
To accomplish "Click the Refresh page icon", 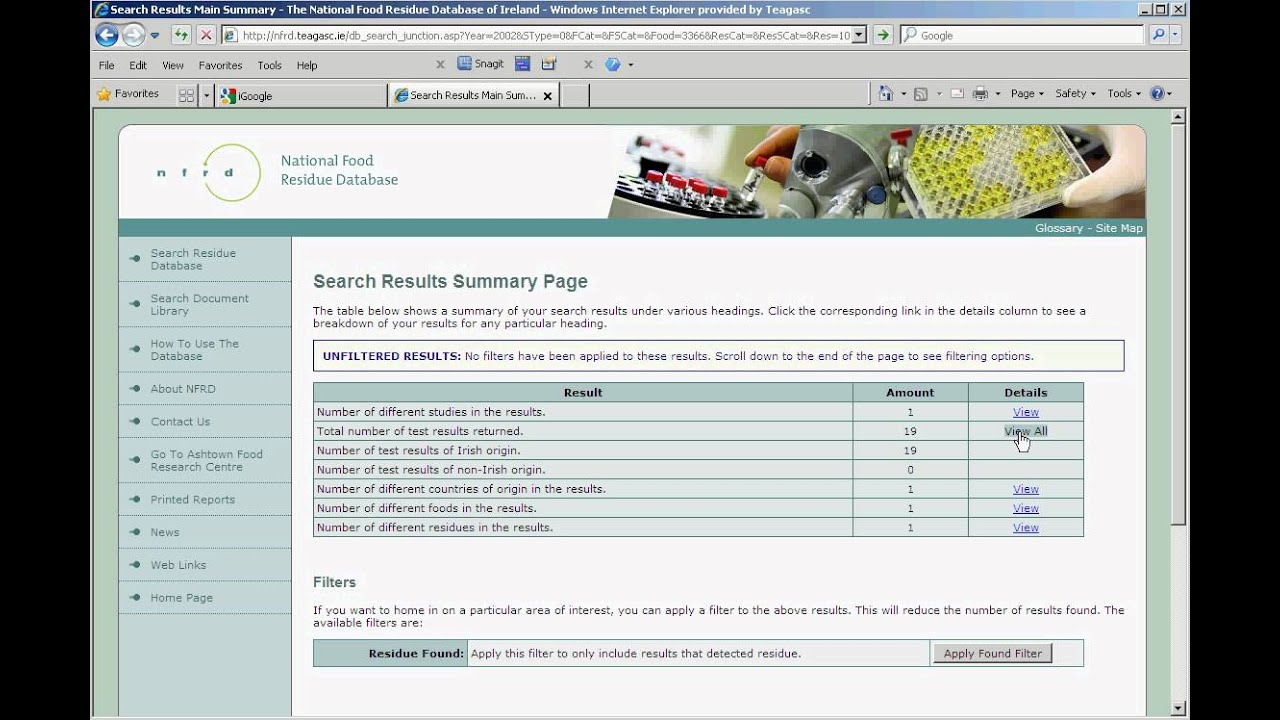I will click(181, 35).
